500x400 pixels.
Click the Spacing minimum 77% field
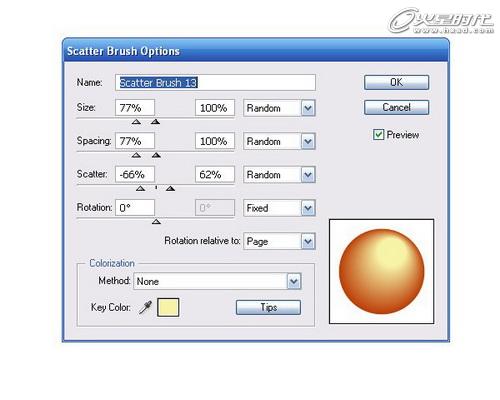pyautogui.click(x=135, y=141)
